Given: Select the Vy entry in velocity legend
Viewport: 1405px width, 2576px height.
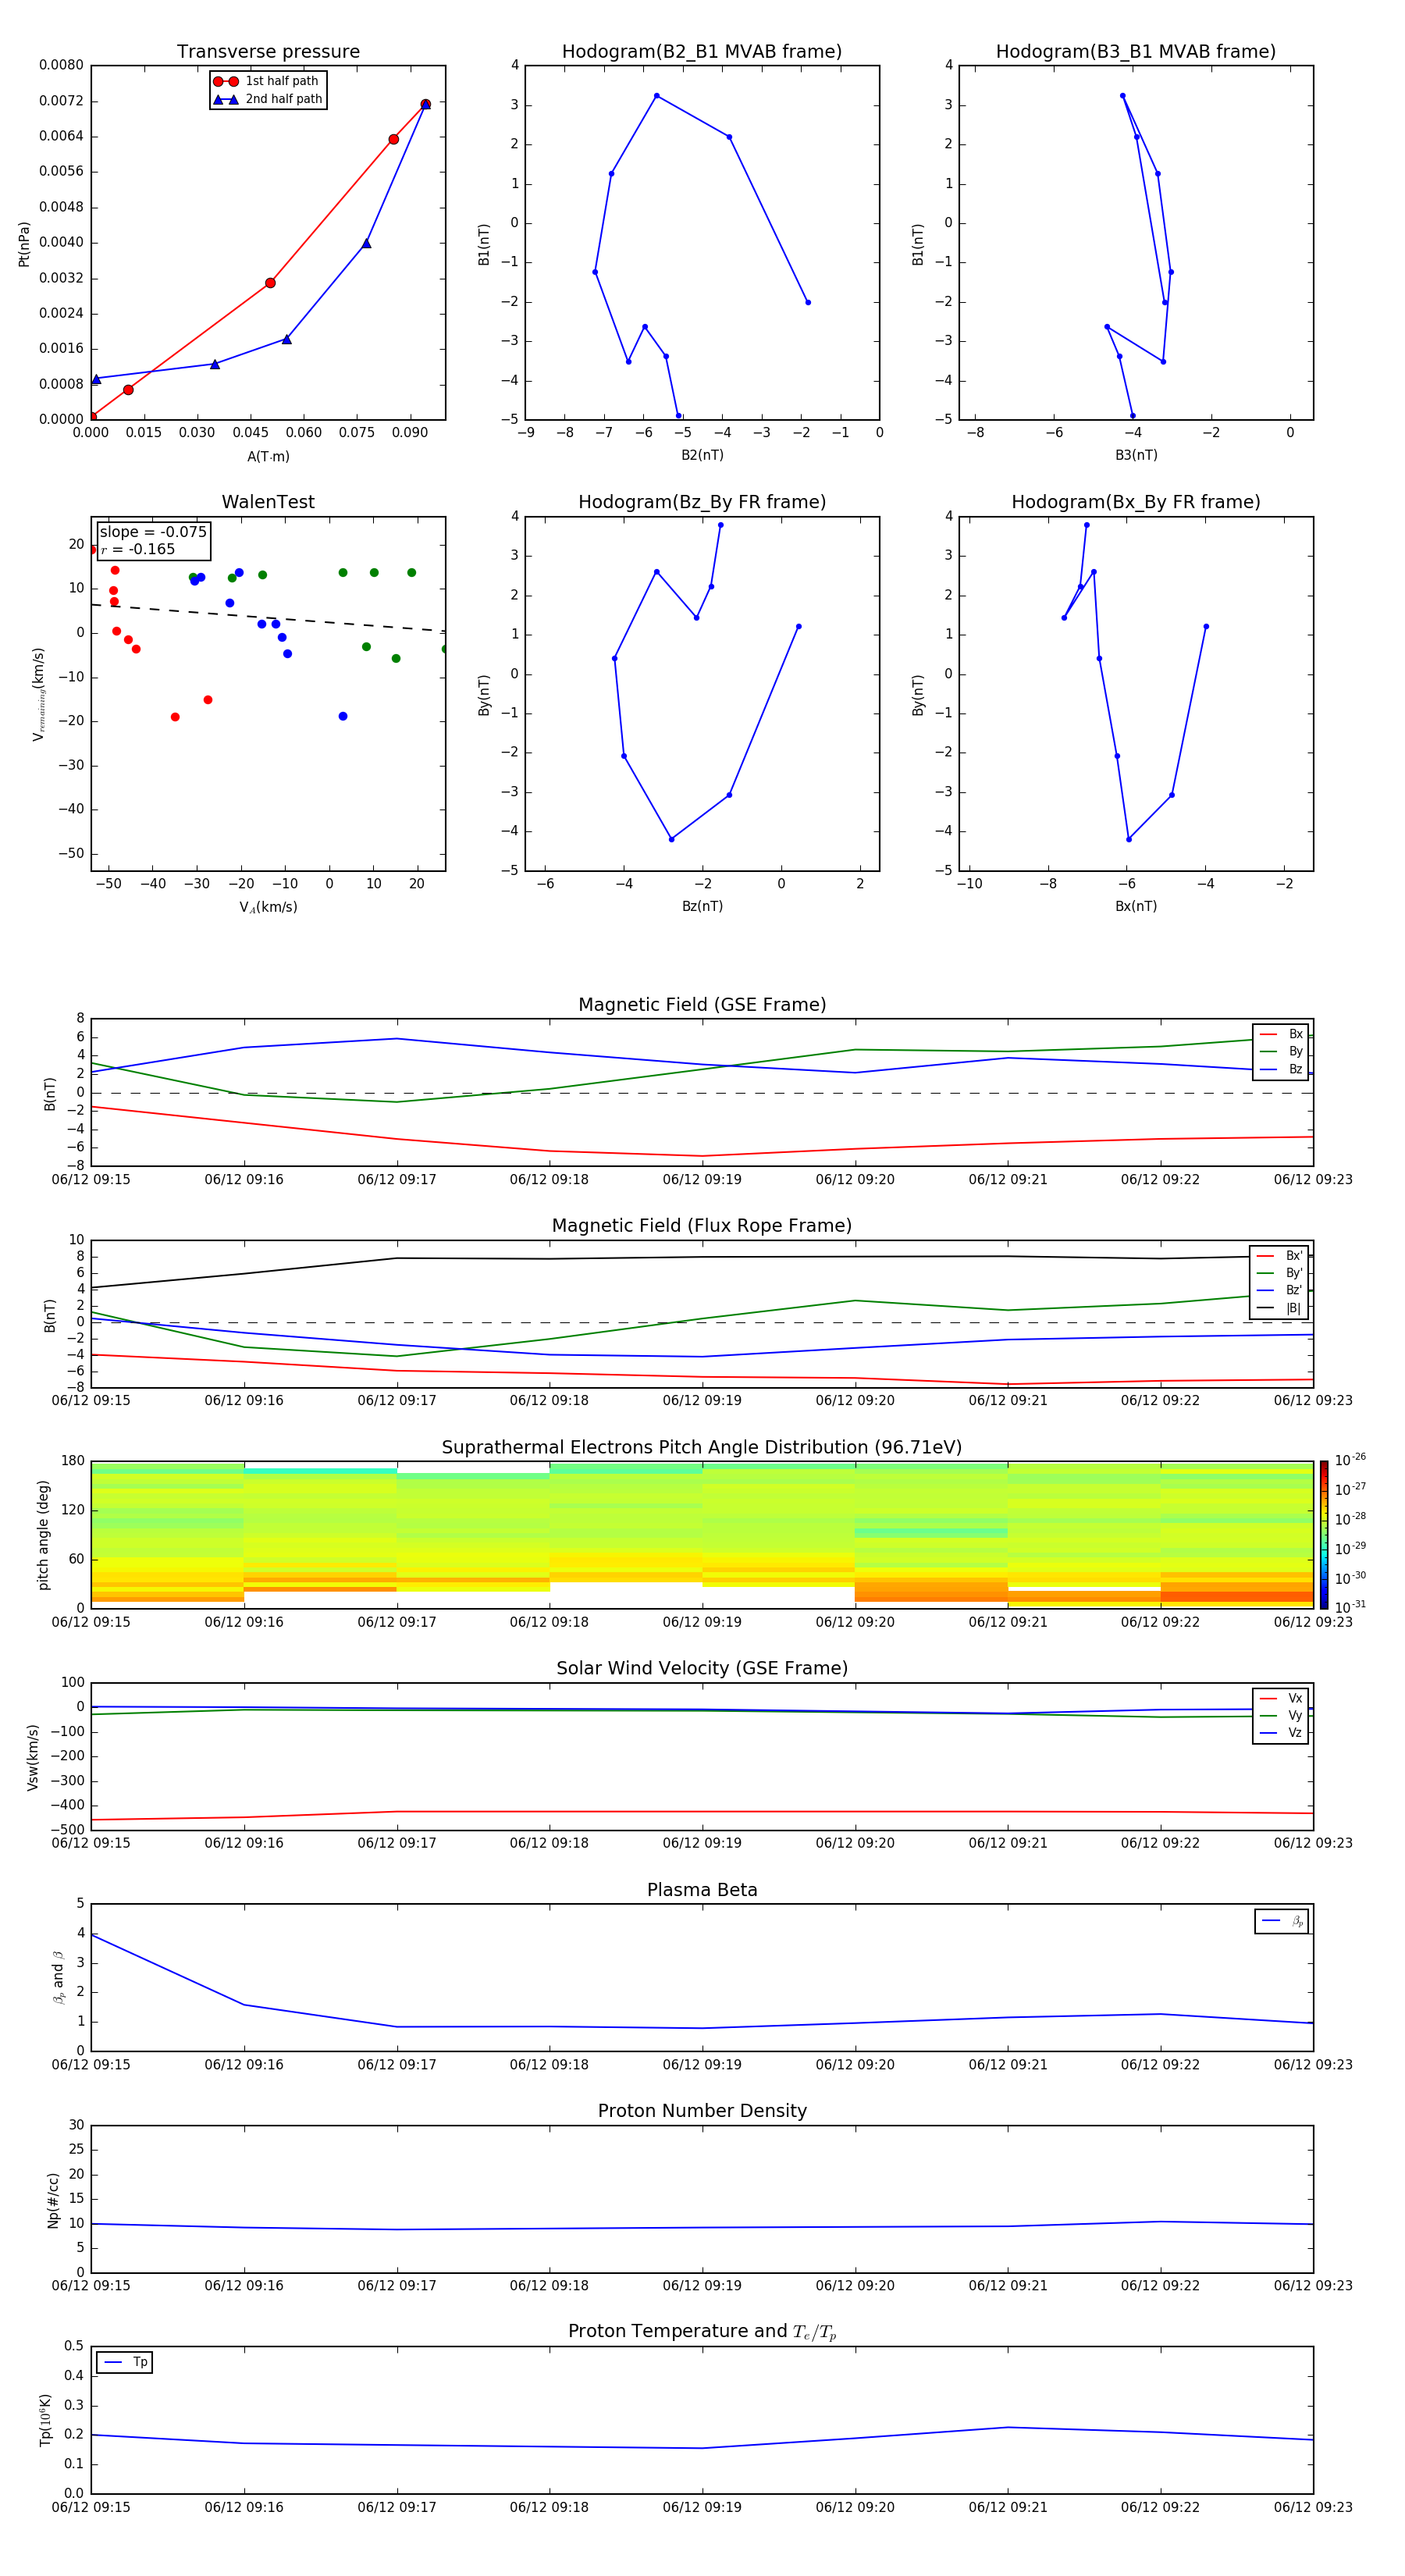Looking at the screenshot, I should pyautogui.click(x=1281, y=1715).
